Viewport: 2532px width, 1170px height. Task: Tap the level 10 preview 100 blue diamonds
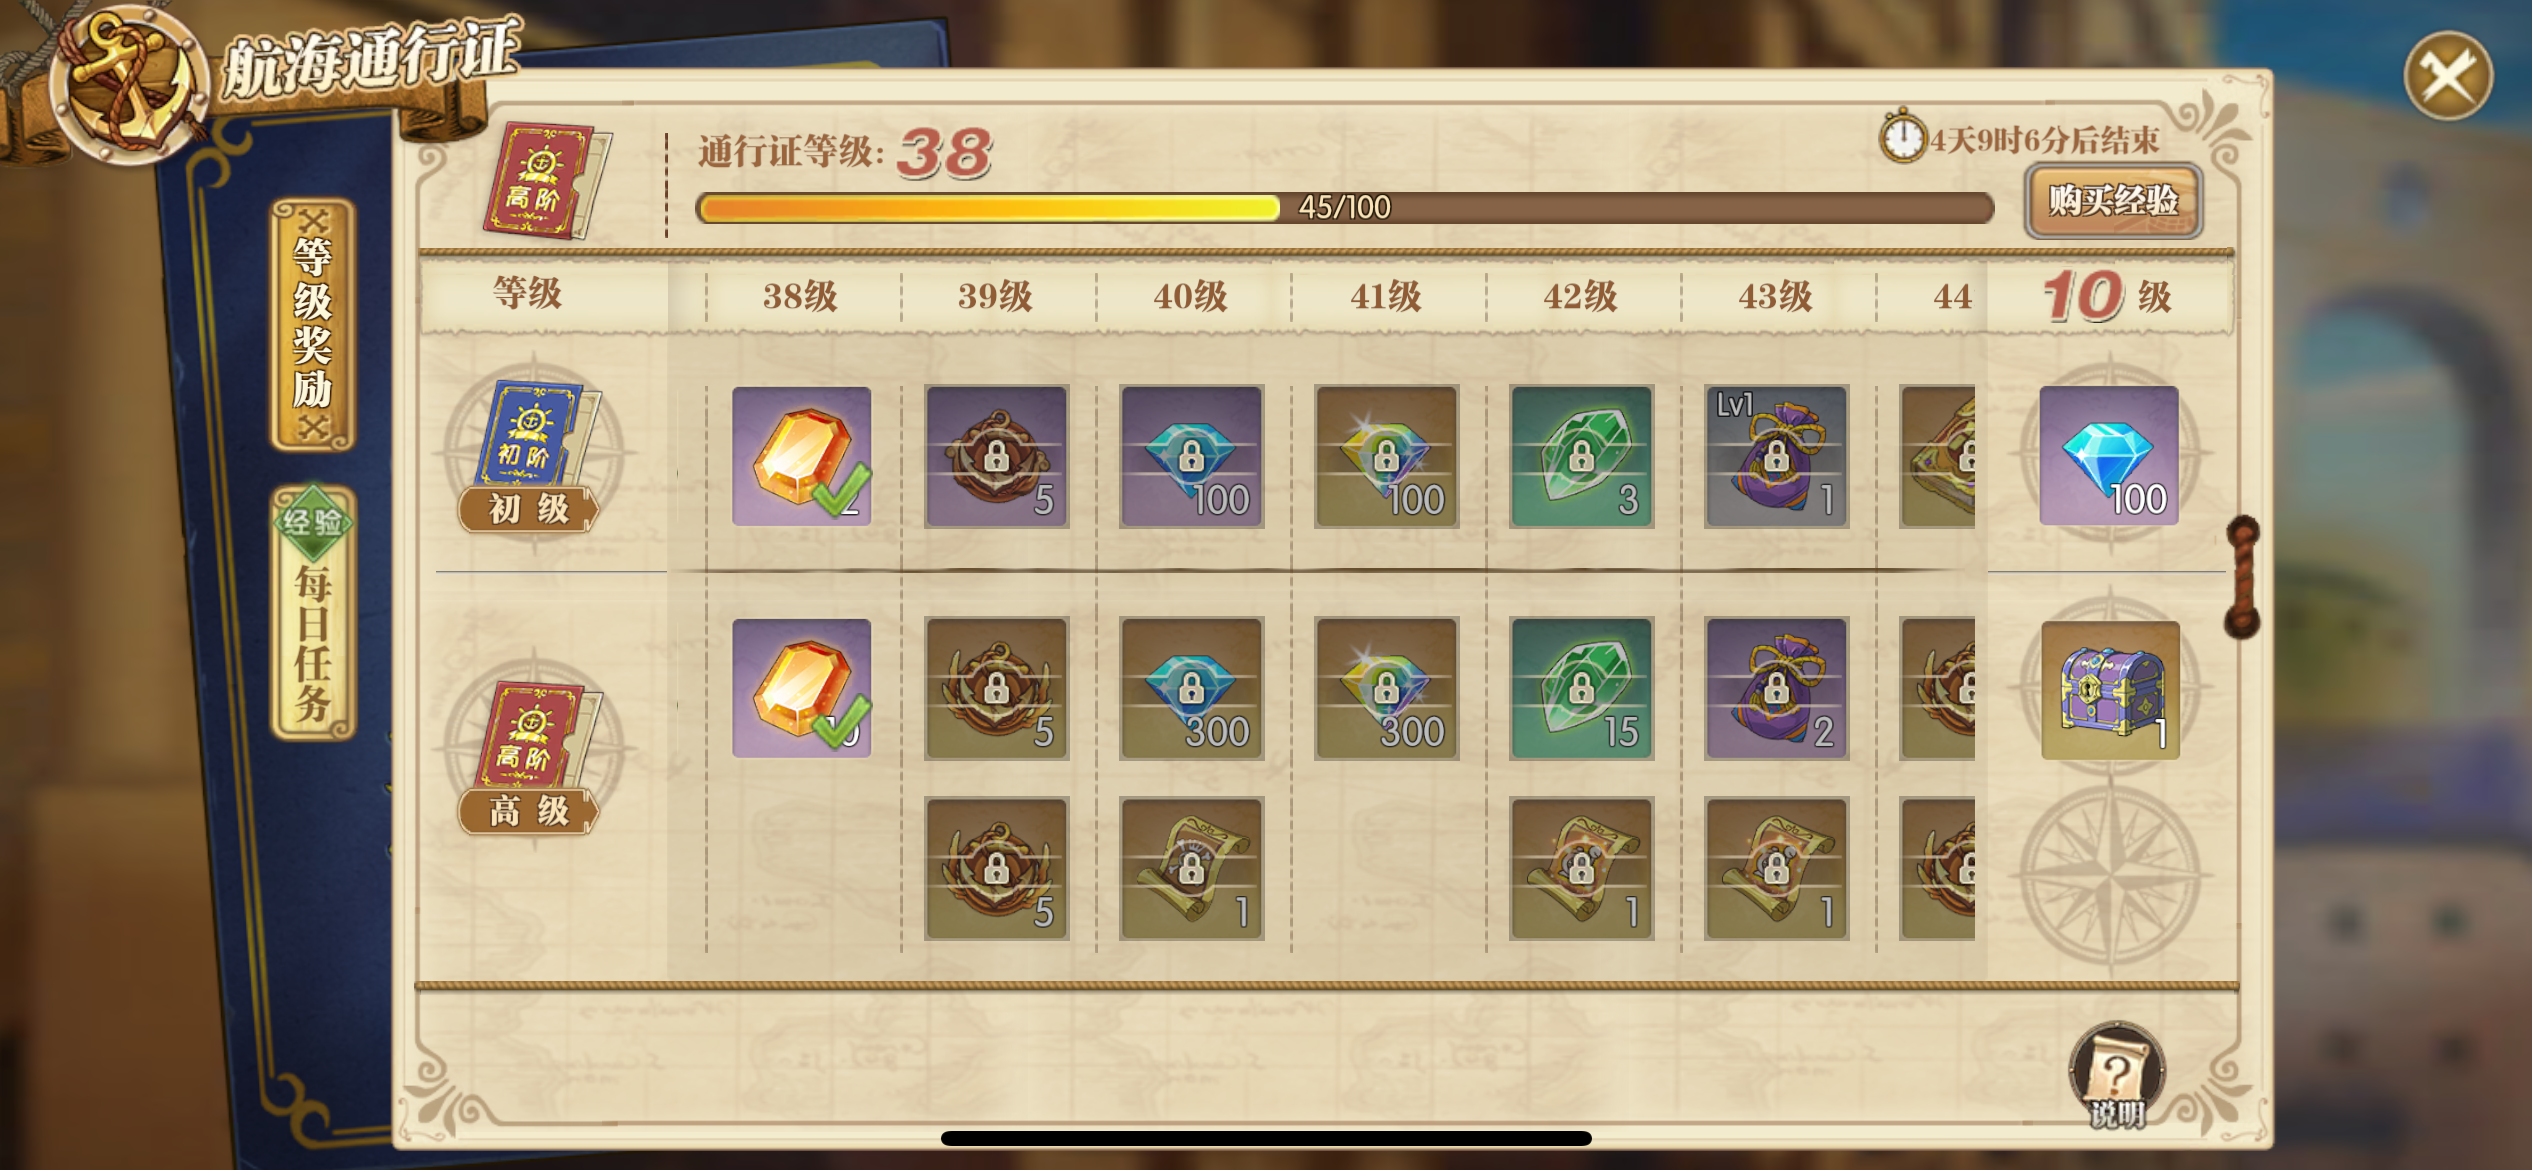click(x=2109, y=456)
